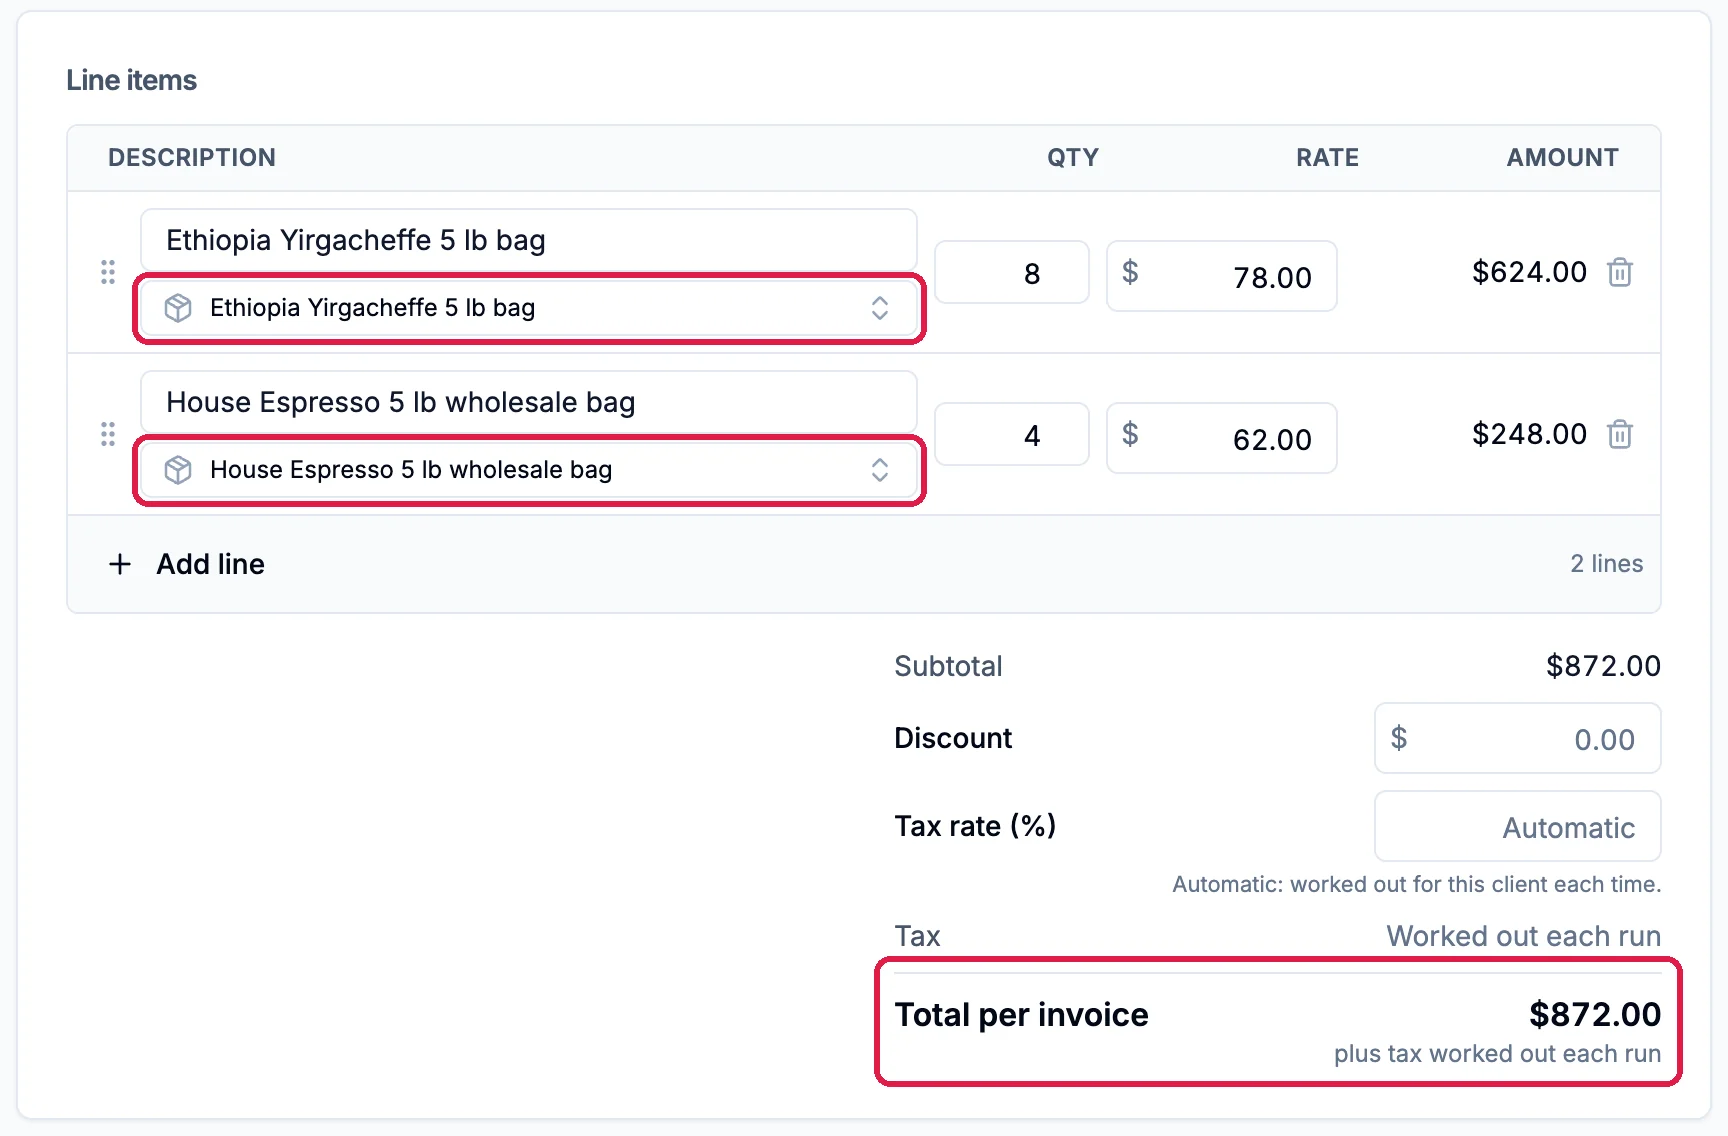Click the Total per invoice $872.00 value
The width and height of the screenshot is (1728, 1136).
click(1595, 1014)
